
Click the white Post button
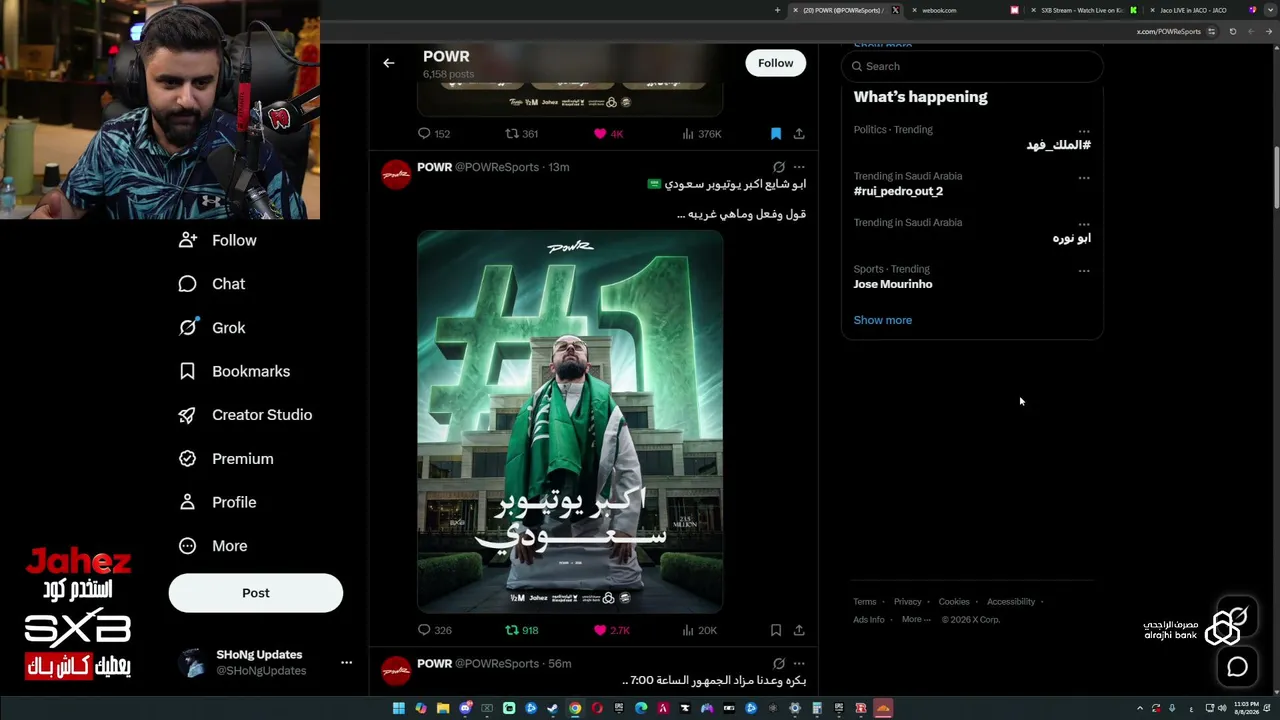[x=256, y=593]
